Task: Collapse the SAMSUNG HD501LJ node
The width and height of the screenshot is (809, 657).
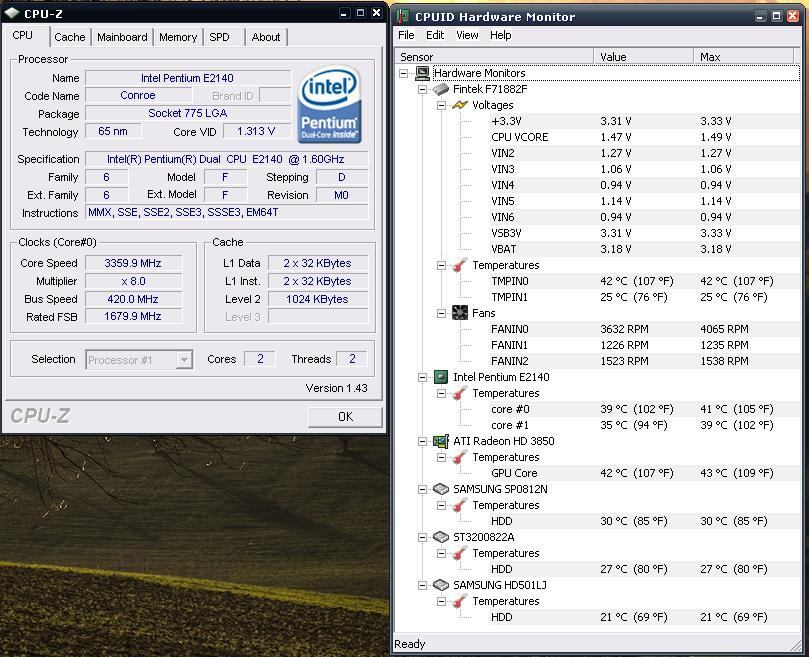Action: 423,585
